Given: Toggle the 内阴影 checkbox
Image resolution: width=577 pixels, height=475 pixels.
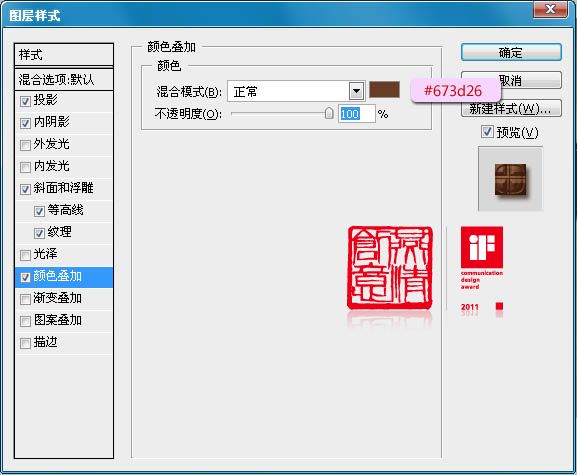Looking at the screenshot, I should coord(25,123).
